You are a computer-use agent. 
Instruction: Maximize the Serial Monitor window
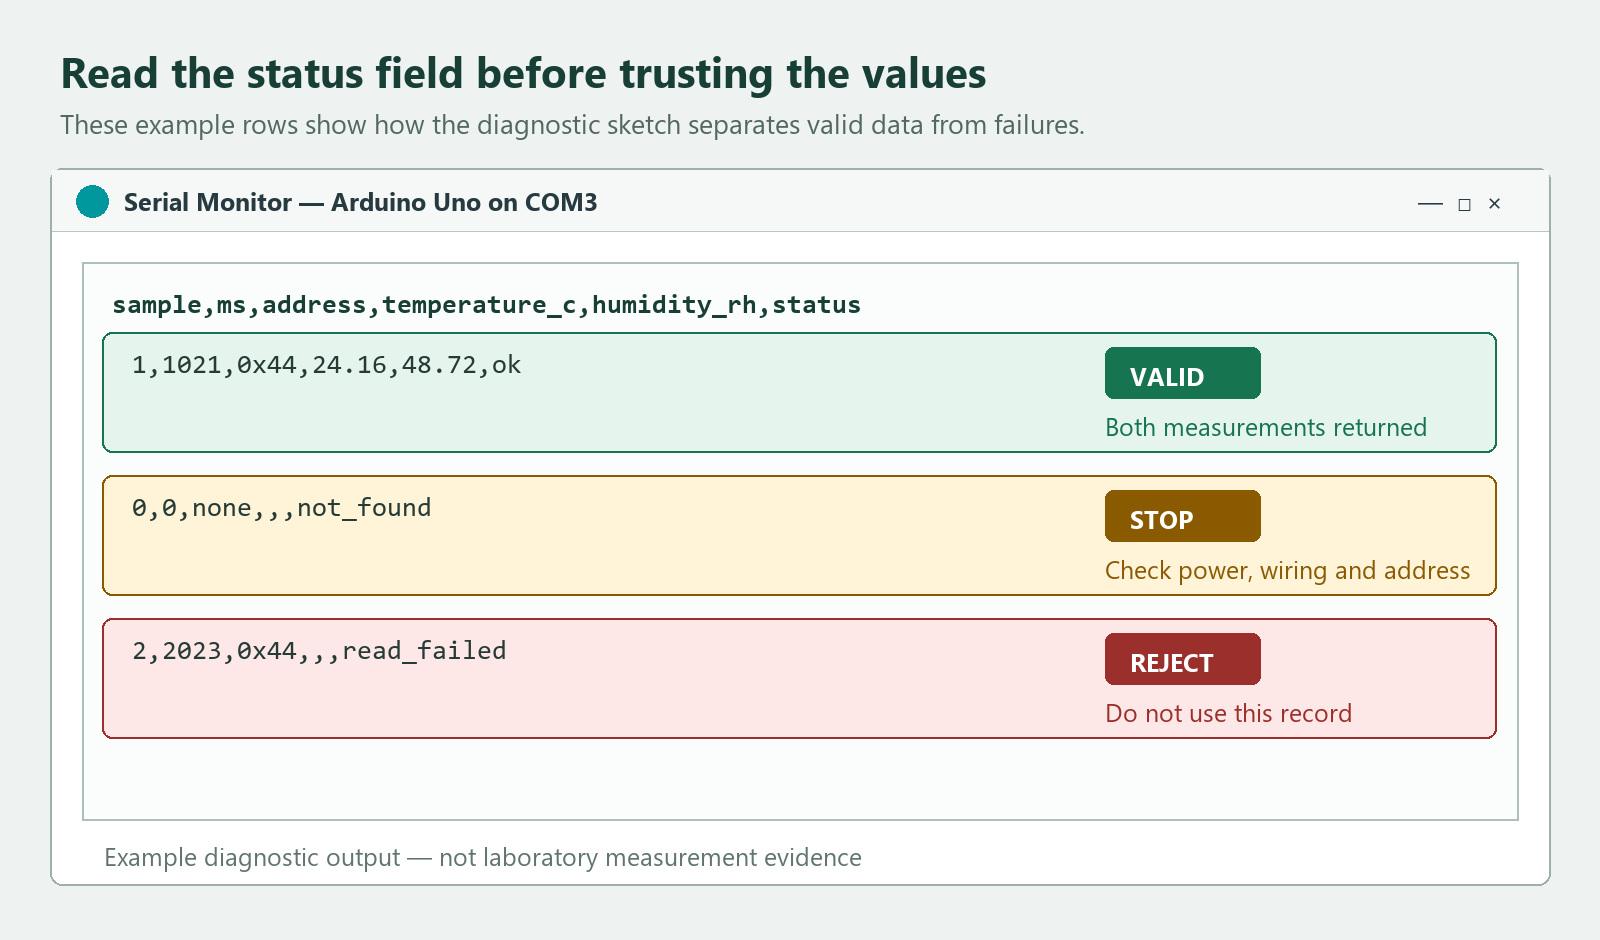click(1464, 204)
